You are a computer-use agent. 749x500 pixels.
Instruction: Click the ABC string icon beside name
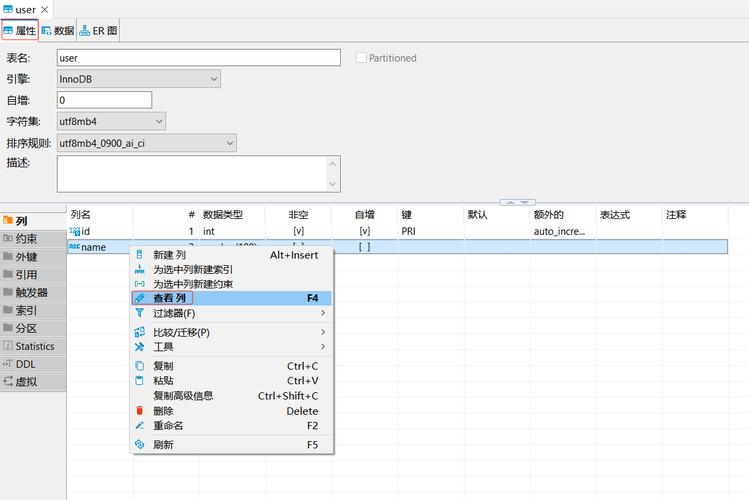click(75, 247)
